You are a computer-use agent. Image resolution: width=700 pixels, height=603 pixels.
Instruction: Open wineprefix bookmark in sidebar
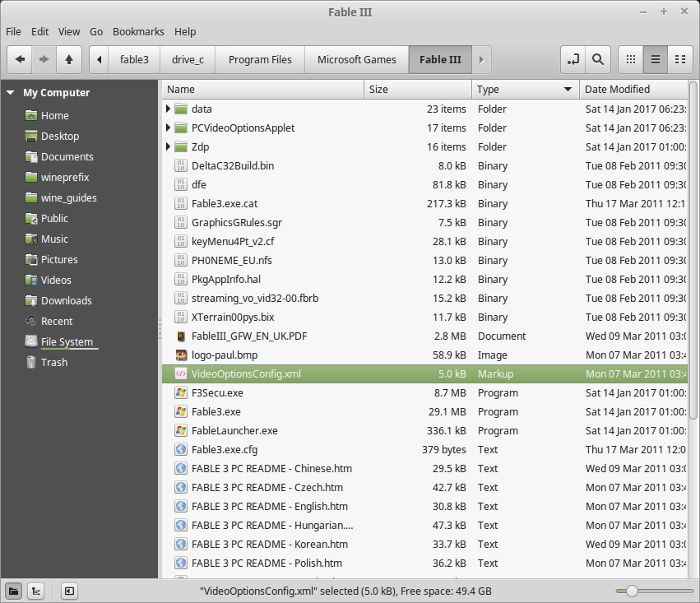pyautogui.click(x=65, y=177)
